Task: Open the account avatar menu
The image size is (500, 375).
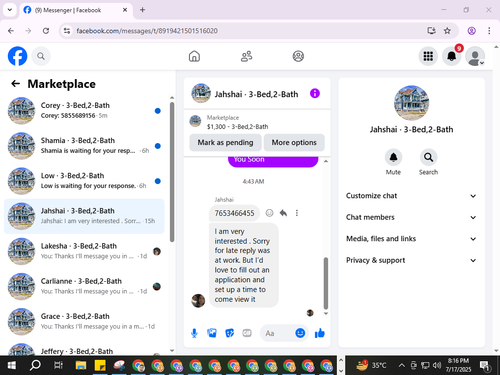Action: [475, 56]
